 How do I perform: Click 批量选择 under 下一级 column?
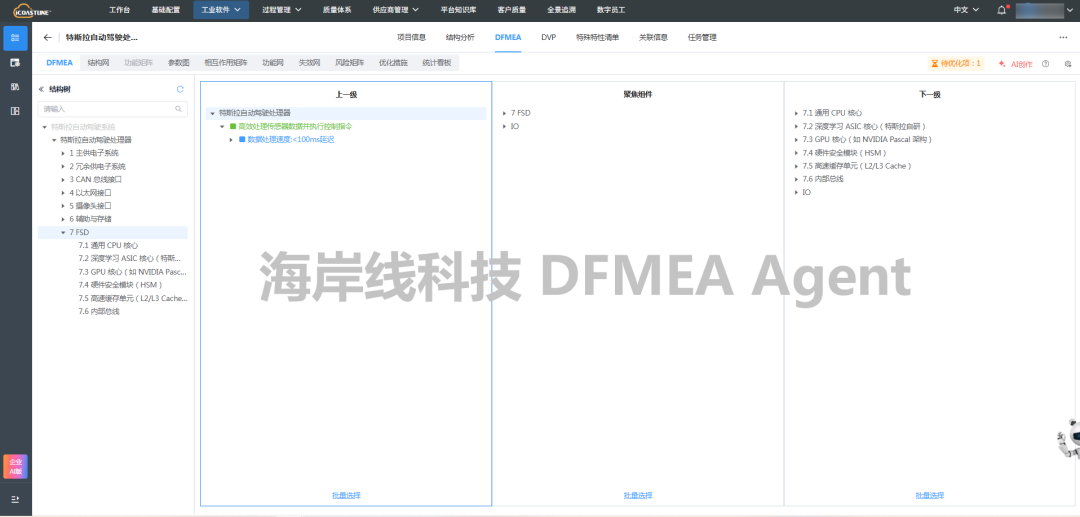pyautogui.click(x=930, y=495)
